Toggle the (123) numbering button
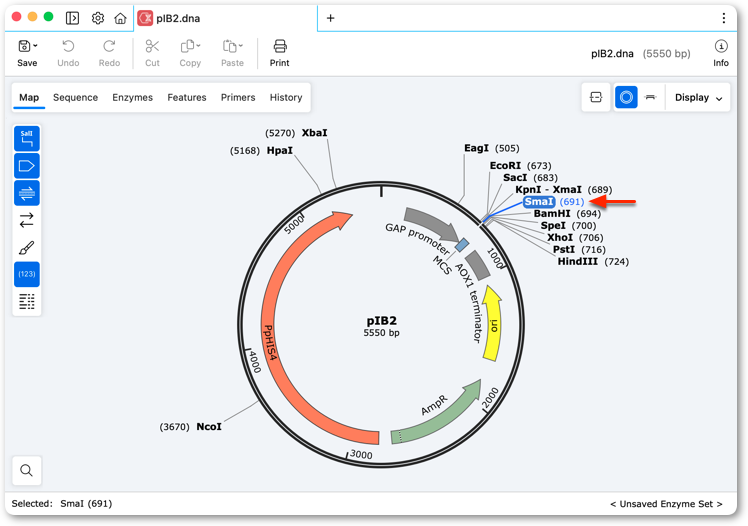This screenshot has width=748, height=526. (x=27, y=274)
